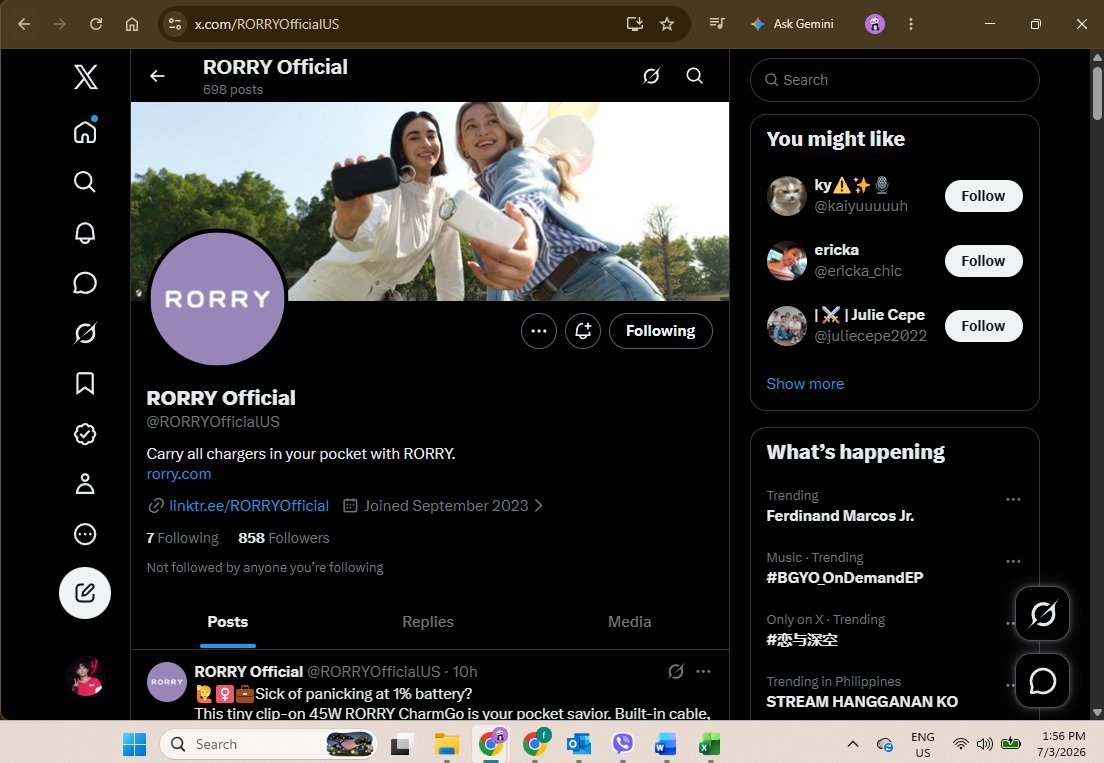The height and width of the screenshot is (763, 1104).
Task: Open Notifications bell in the sidebar
Action: click(x=85, y=232)
